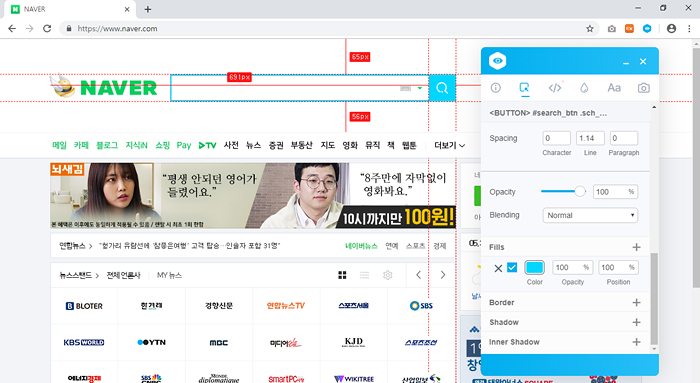Click the orange extension icon in Chrome's toolbar
Screen dimensions: 700x383
pyautogui.click(x=629, y=29)
